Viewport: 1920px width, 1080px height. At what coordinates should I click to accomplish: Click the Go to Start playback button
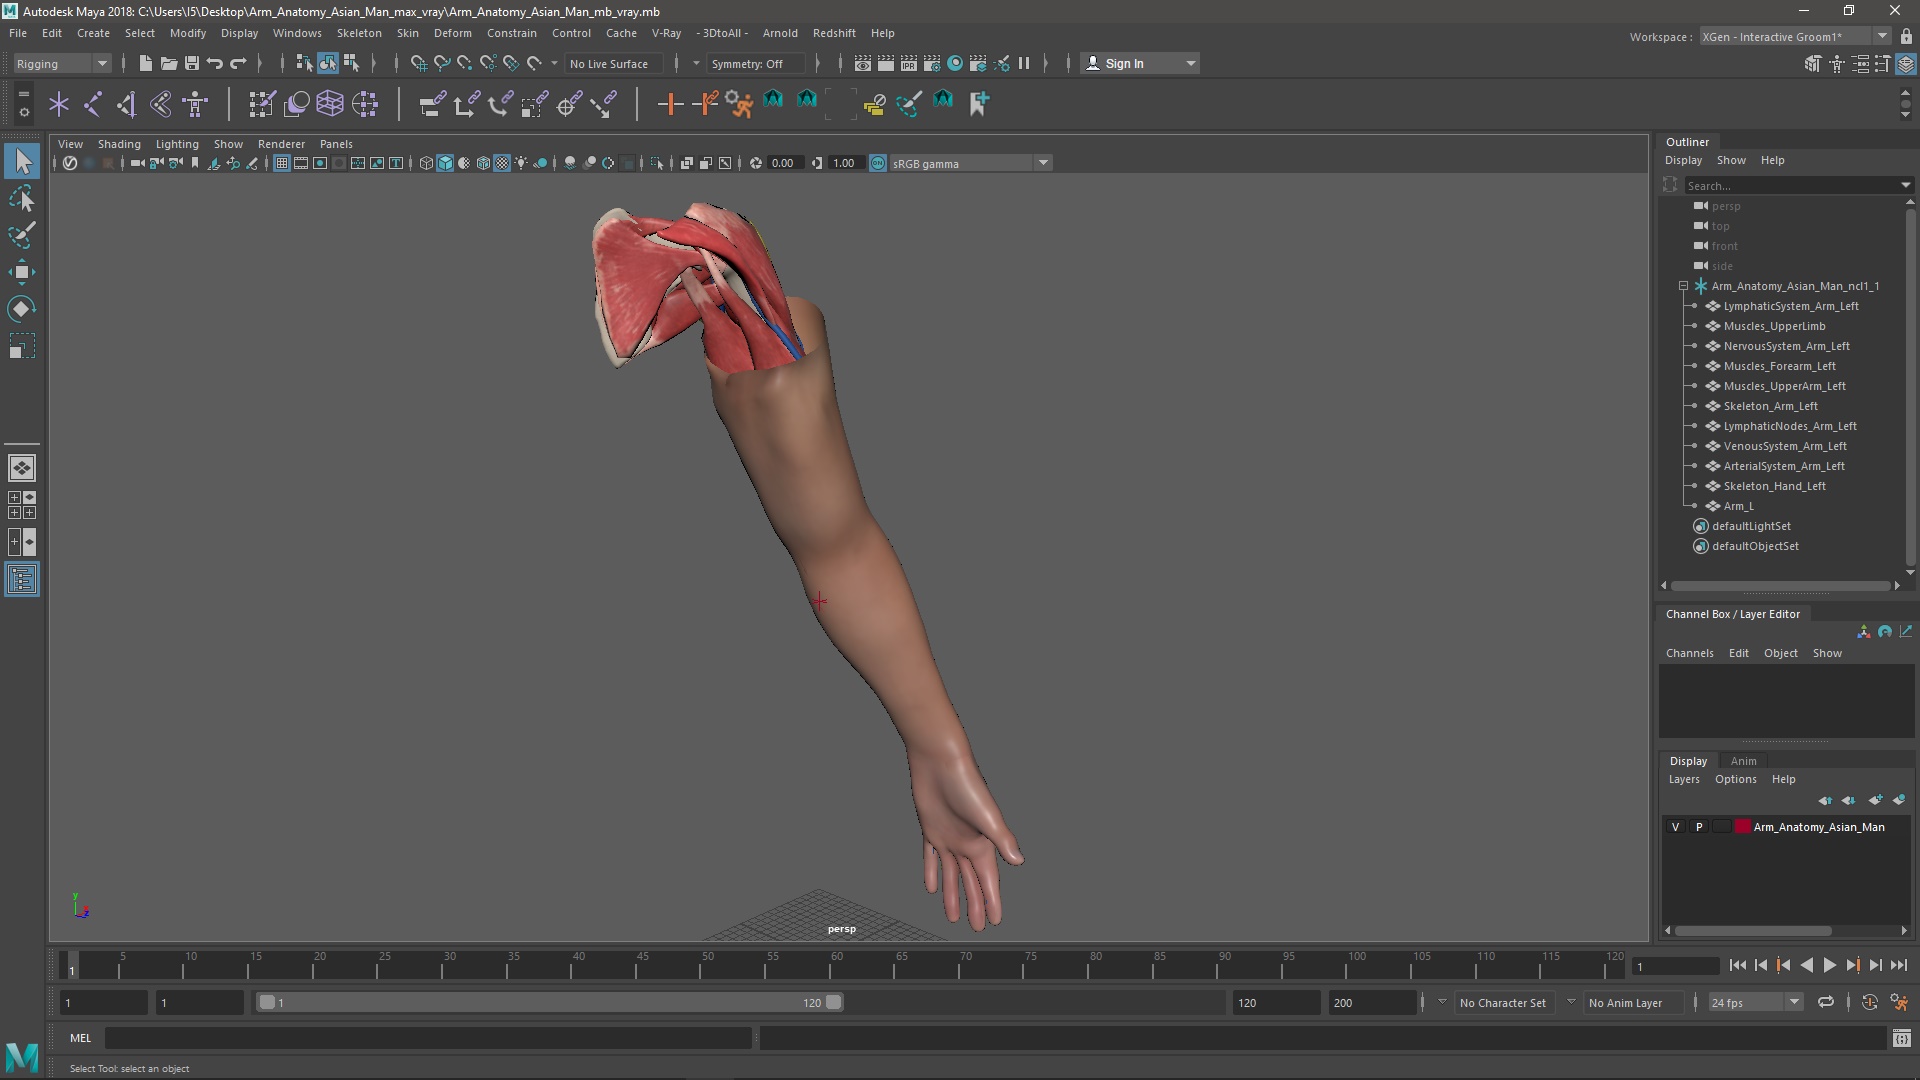[1737, 965]
